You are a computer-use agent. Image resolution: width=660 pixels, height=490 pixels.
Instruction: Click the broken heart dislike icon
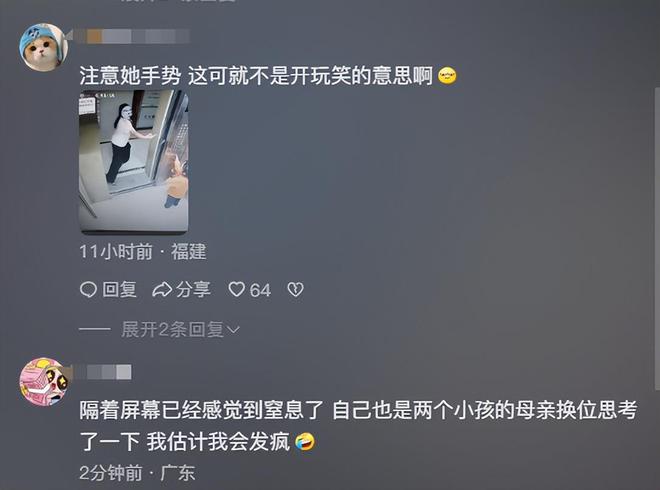click(295, 290)
